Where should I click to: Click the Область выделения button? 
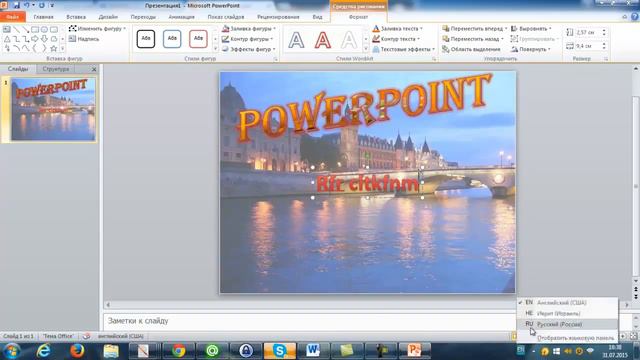[471, 49]
